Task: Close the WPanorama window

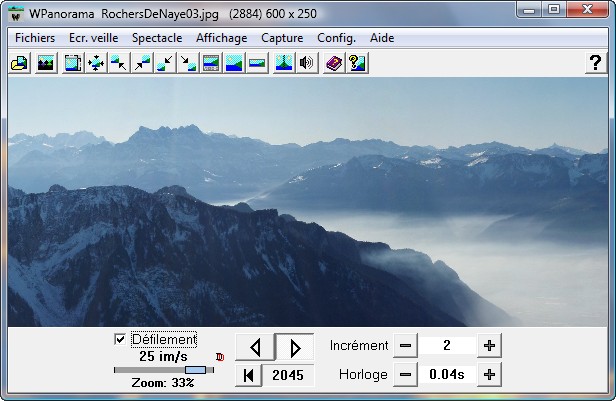Action: pyautogui.click(x=587, y=10)
